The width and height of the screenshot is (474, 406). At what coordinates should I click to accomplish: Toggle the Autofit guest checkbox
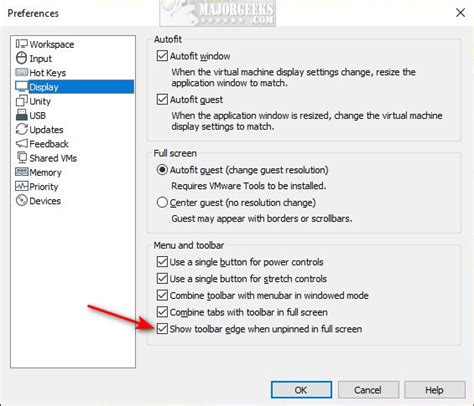162,99
